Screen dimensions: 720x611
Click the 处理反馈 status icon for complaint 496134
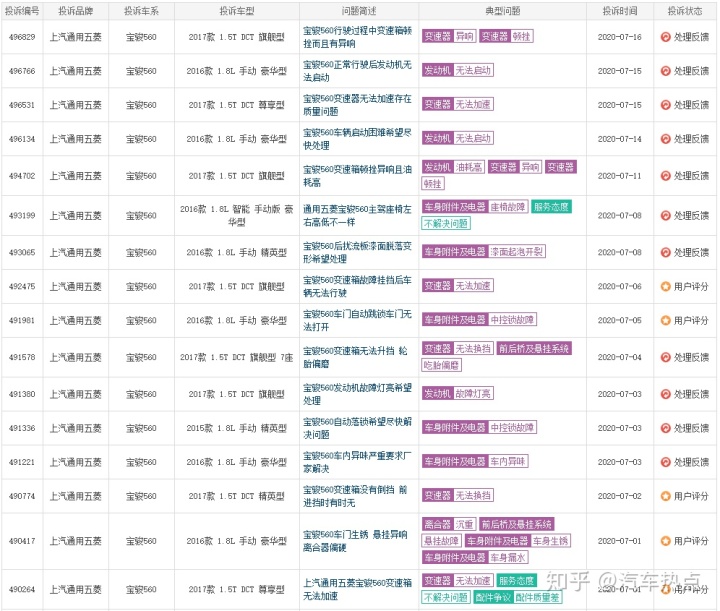click(x=665, y=139)
